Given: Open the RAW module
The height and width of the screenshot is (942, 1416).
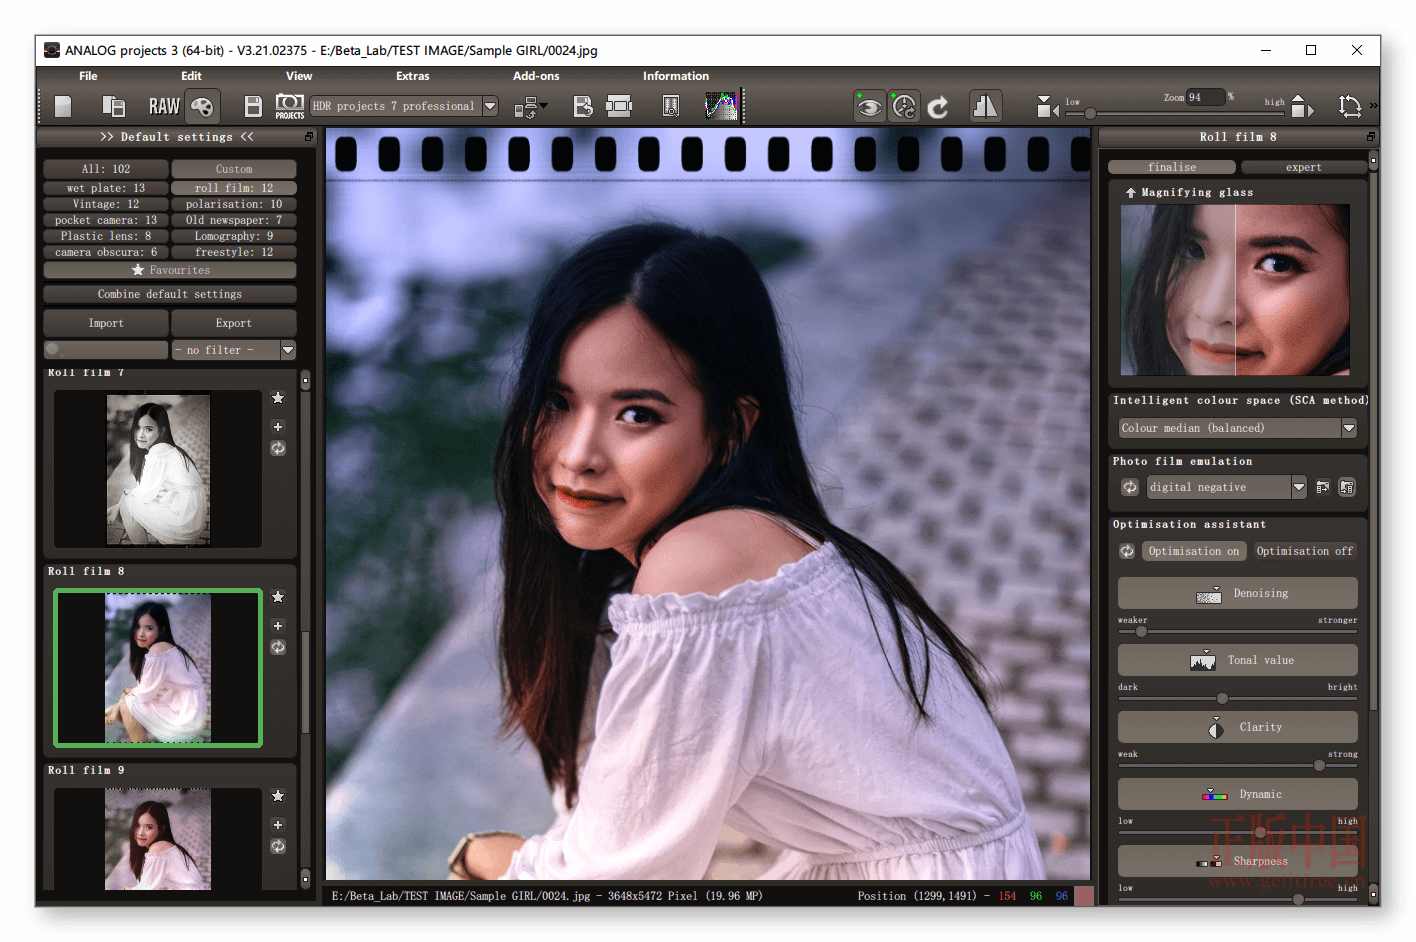Looking at the screenshot, I should [164, 106].
